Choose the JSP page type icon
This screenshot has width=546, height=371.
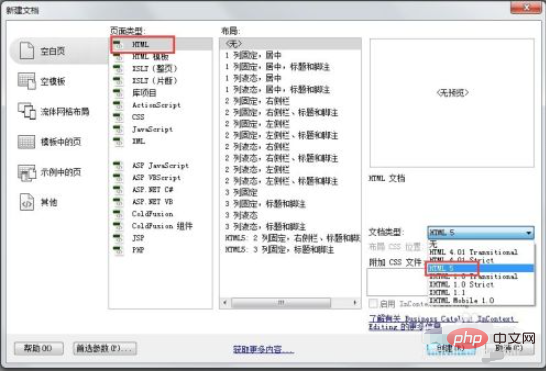pyautogui.click(x=118, y=238)
